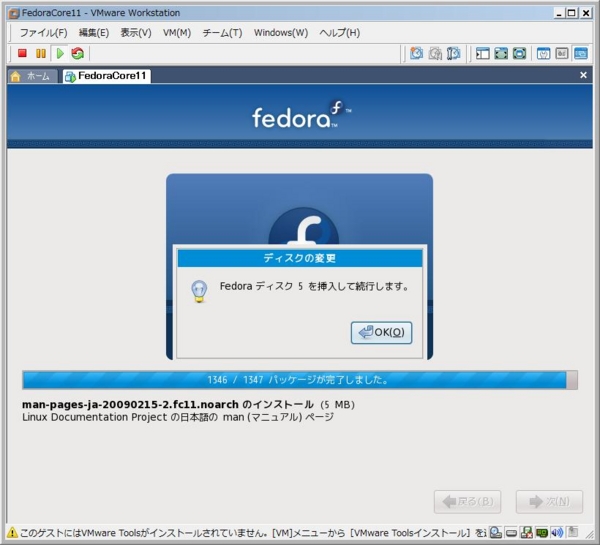The image size is (600, 545).
Task: Open the Snapshot Manager wrench icon
Action: 453,53
